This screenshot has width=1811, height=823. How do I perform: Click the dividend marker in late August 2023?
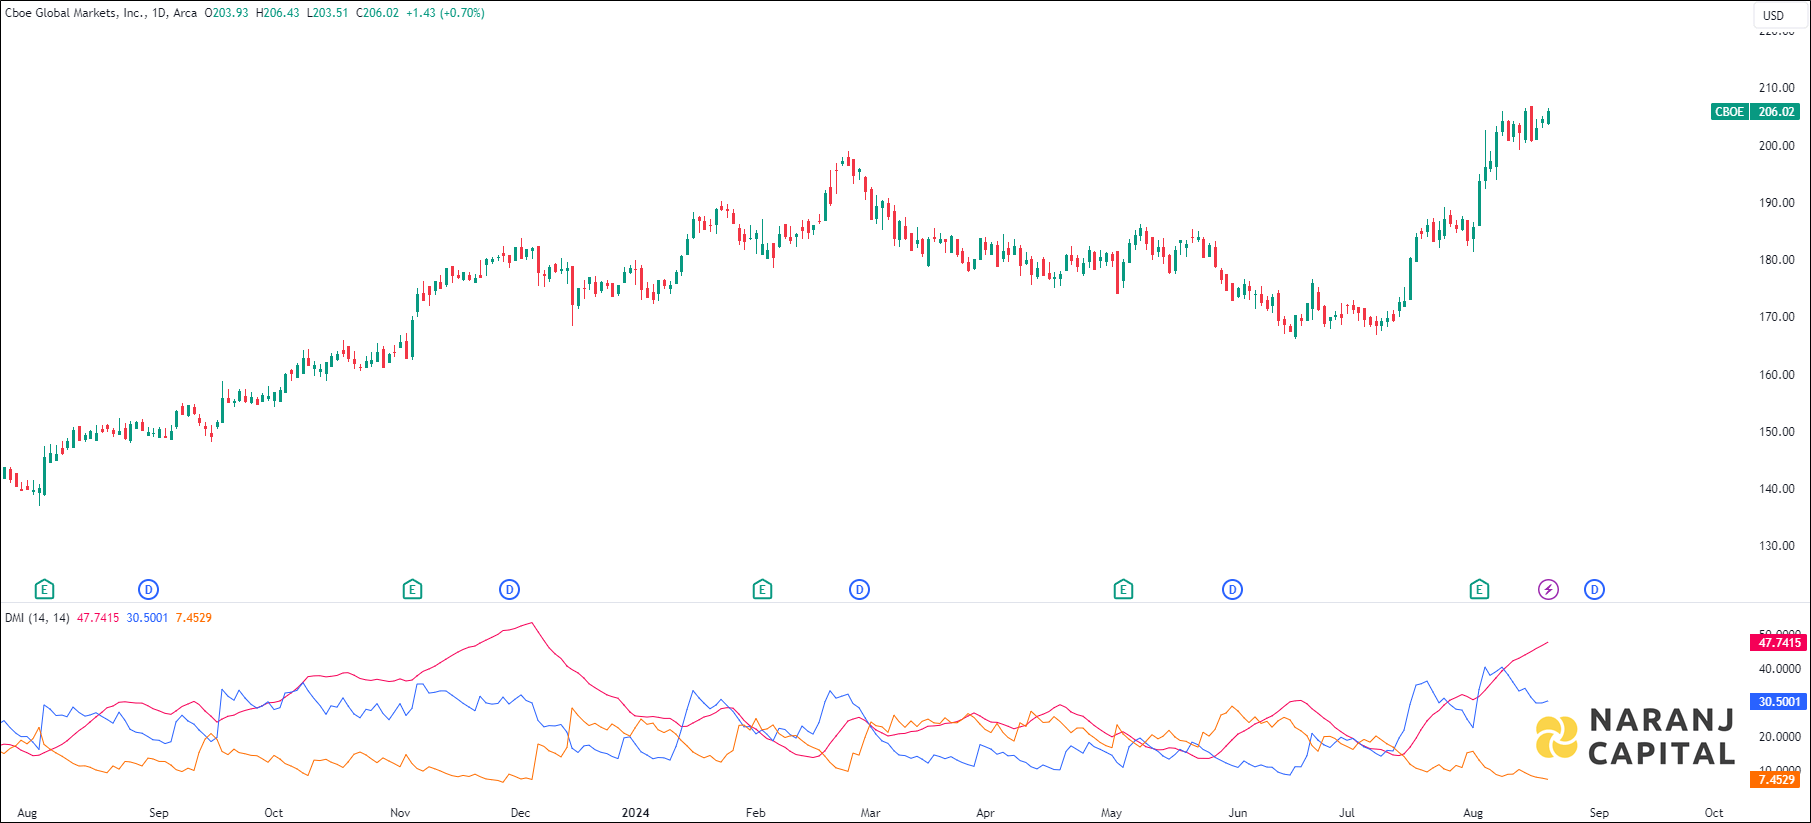point(148,590)
